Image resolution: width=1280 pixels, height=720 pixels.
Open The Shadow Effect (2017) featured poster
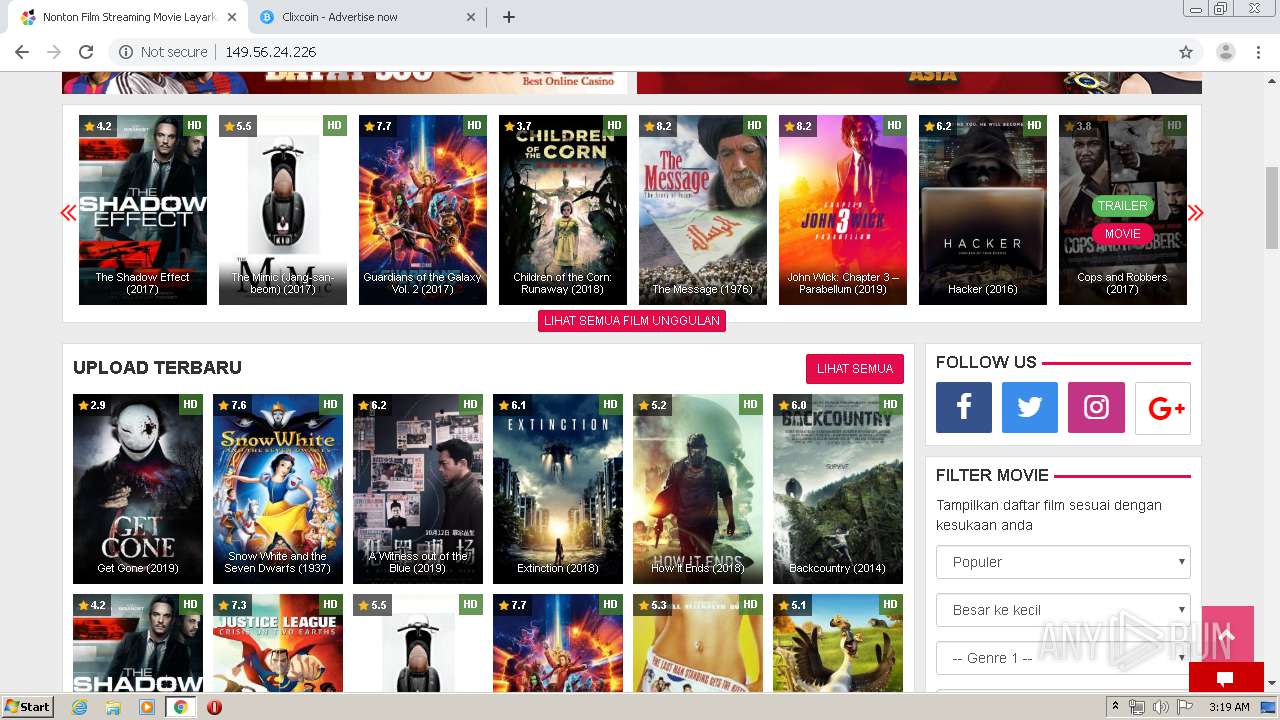tap(143, 210)
